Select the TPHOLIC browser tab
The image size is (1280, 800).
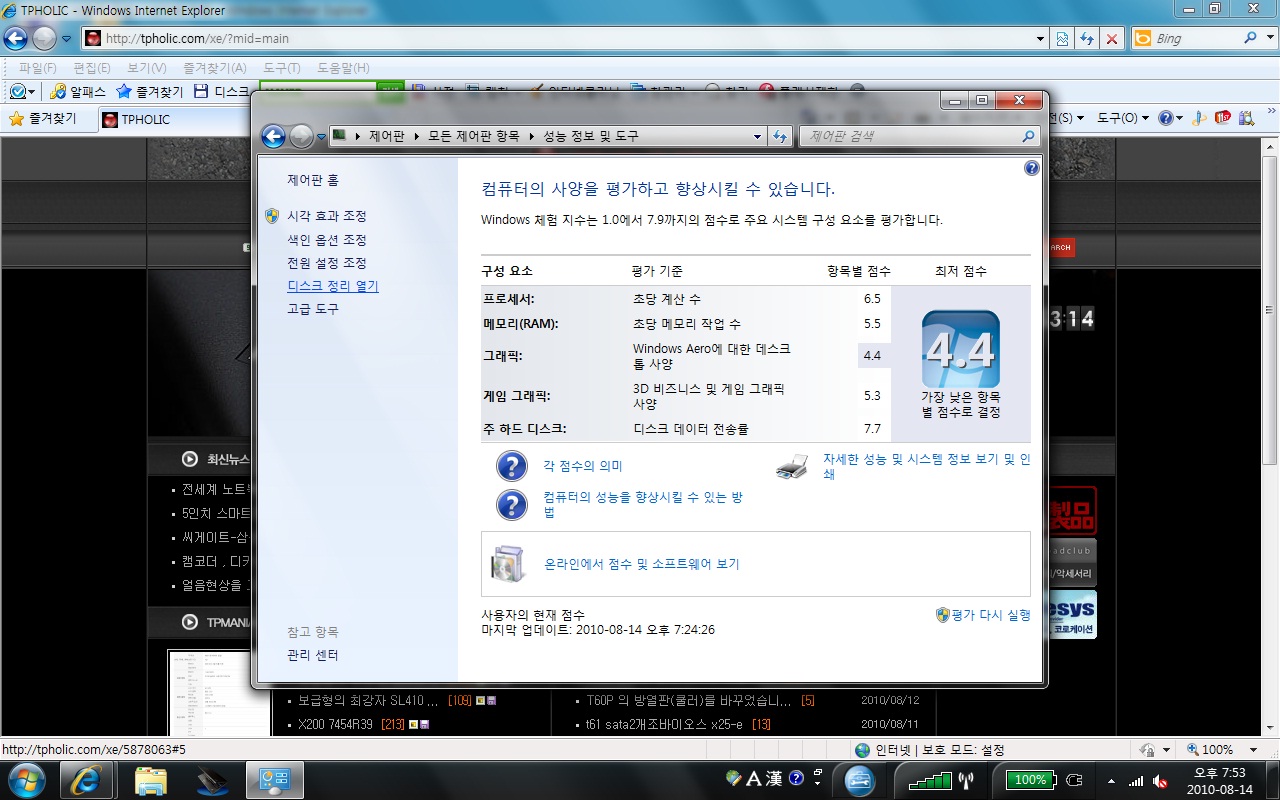(145, 119)
